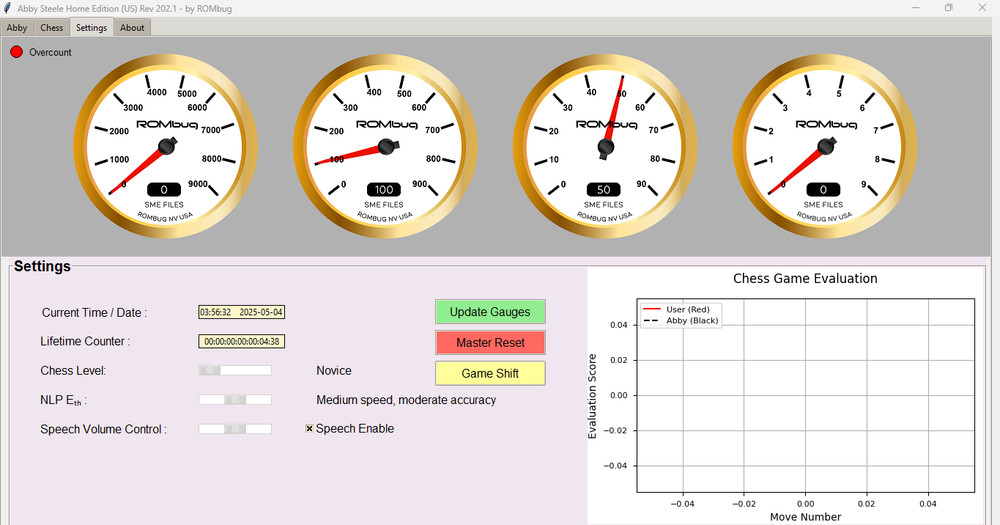This screenshot has height=525, width=1000.
Task: Click the yellow Game Shift button
Action: point(490,373)
